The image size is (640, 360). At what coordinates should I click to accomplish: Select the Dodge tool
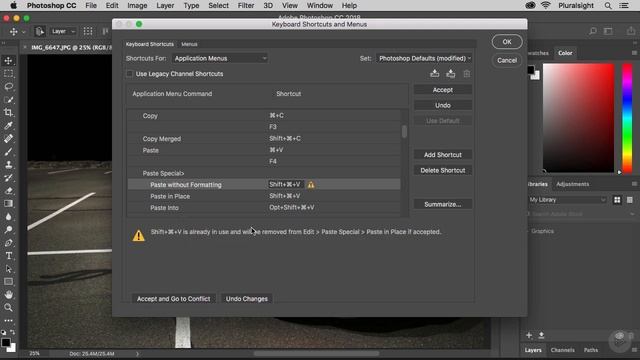(8, 229)
